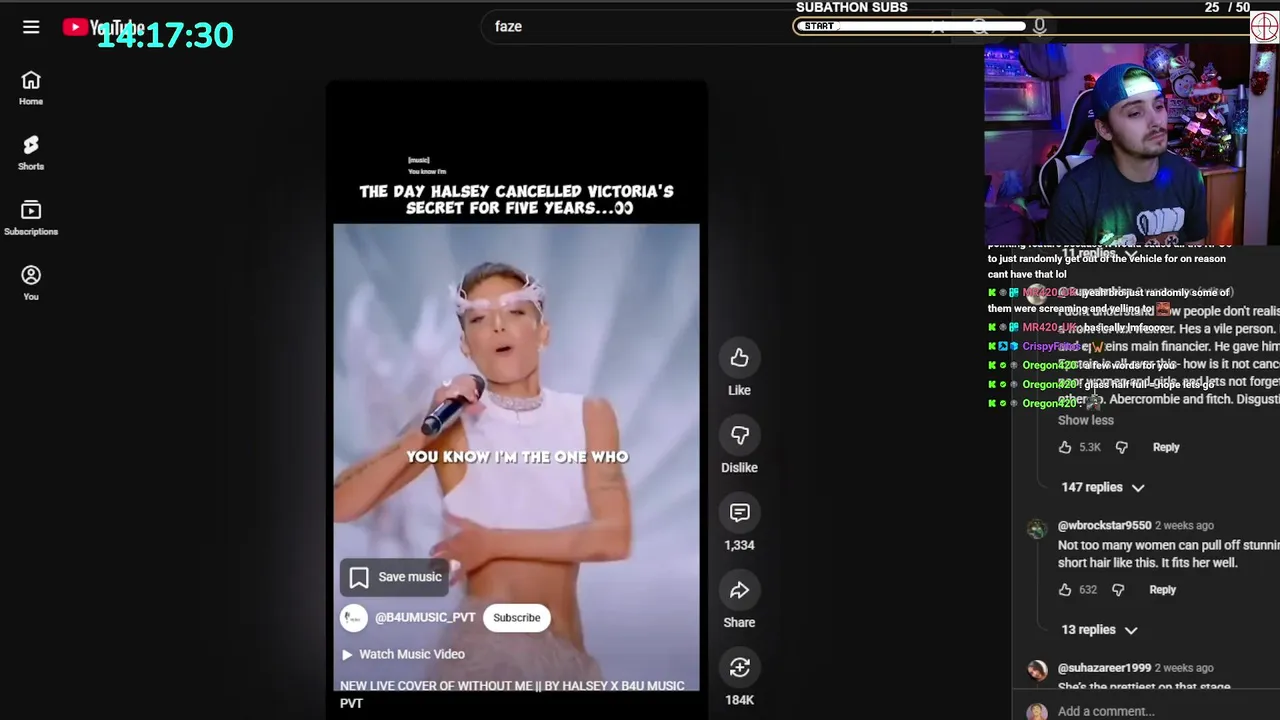
Task: Open the comments with 1,334 count
Action: click(739, 512)
